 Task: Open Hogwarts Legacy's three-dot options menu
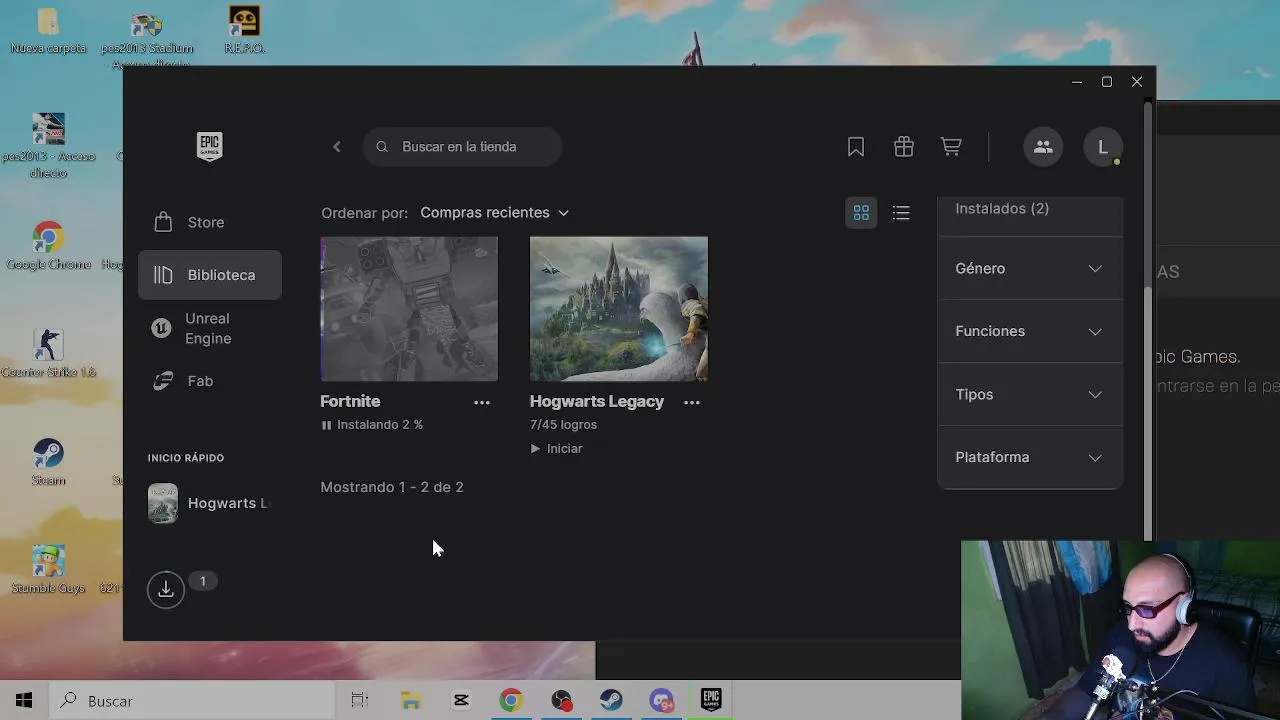pyautogui.click(x=692, y=402)
